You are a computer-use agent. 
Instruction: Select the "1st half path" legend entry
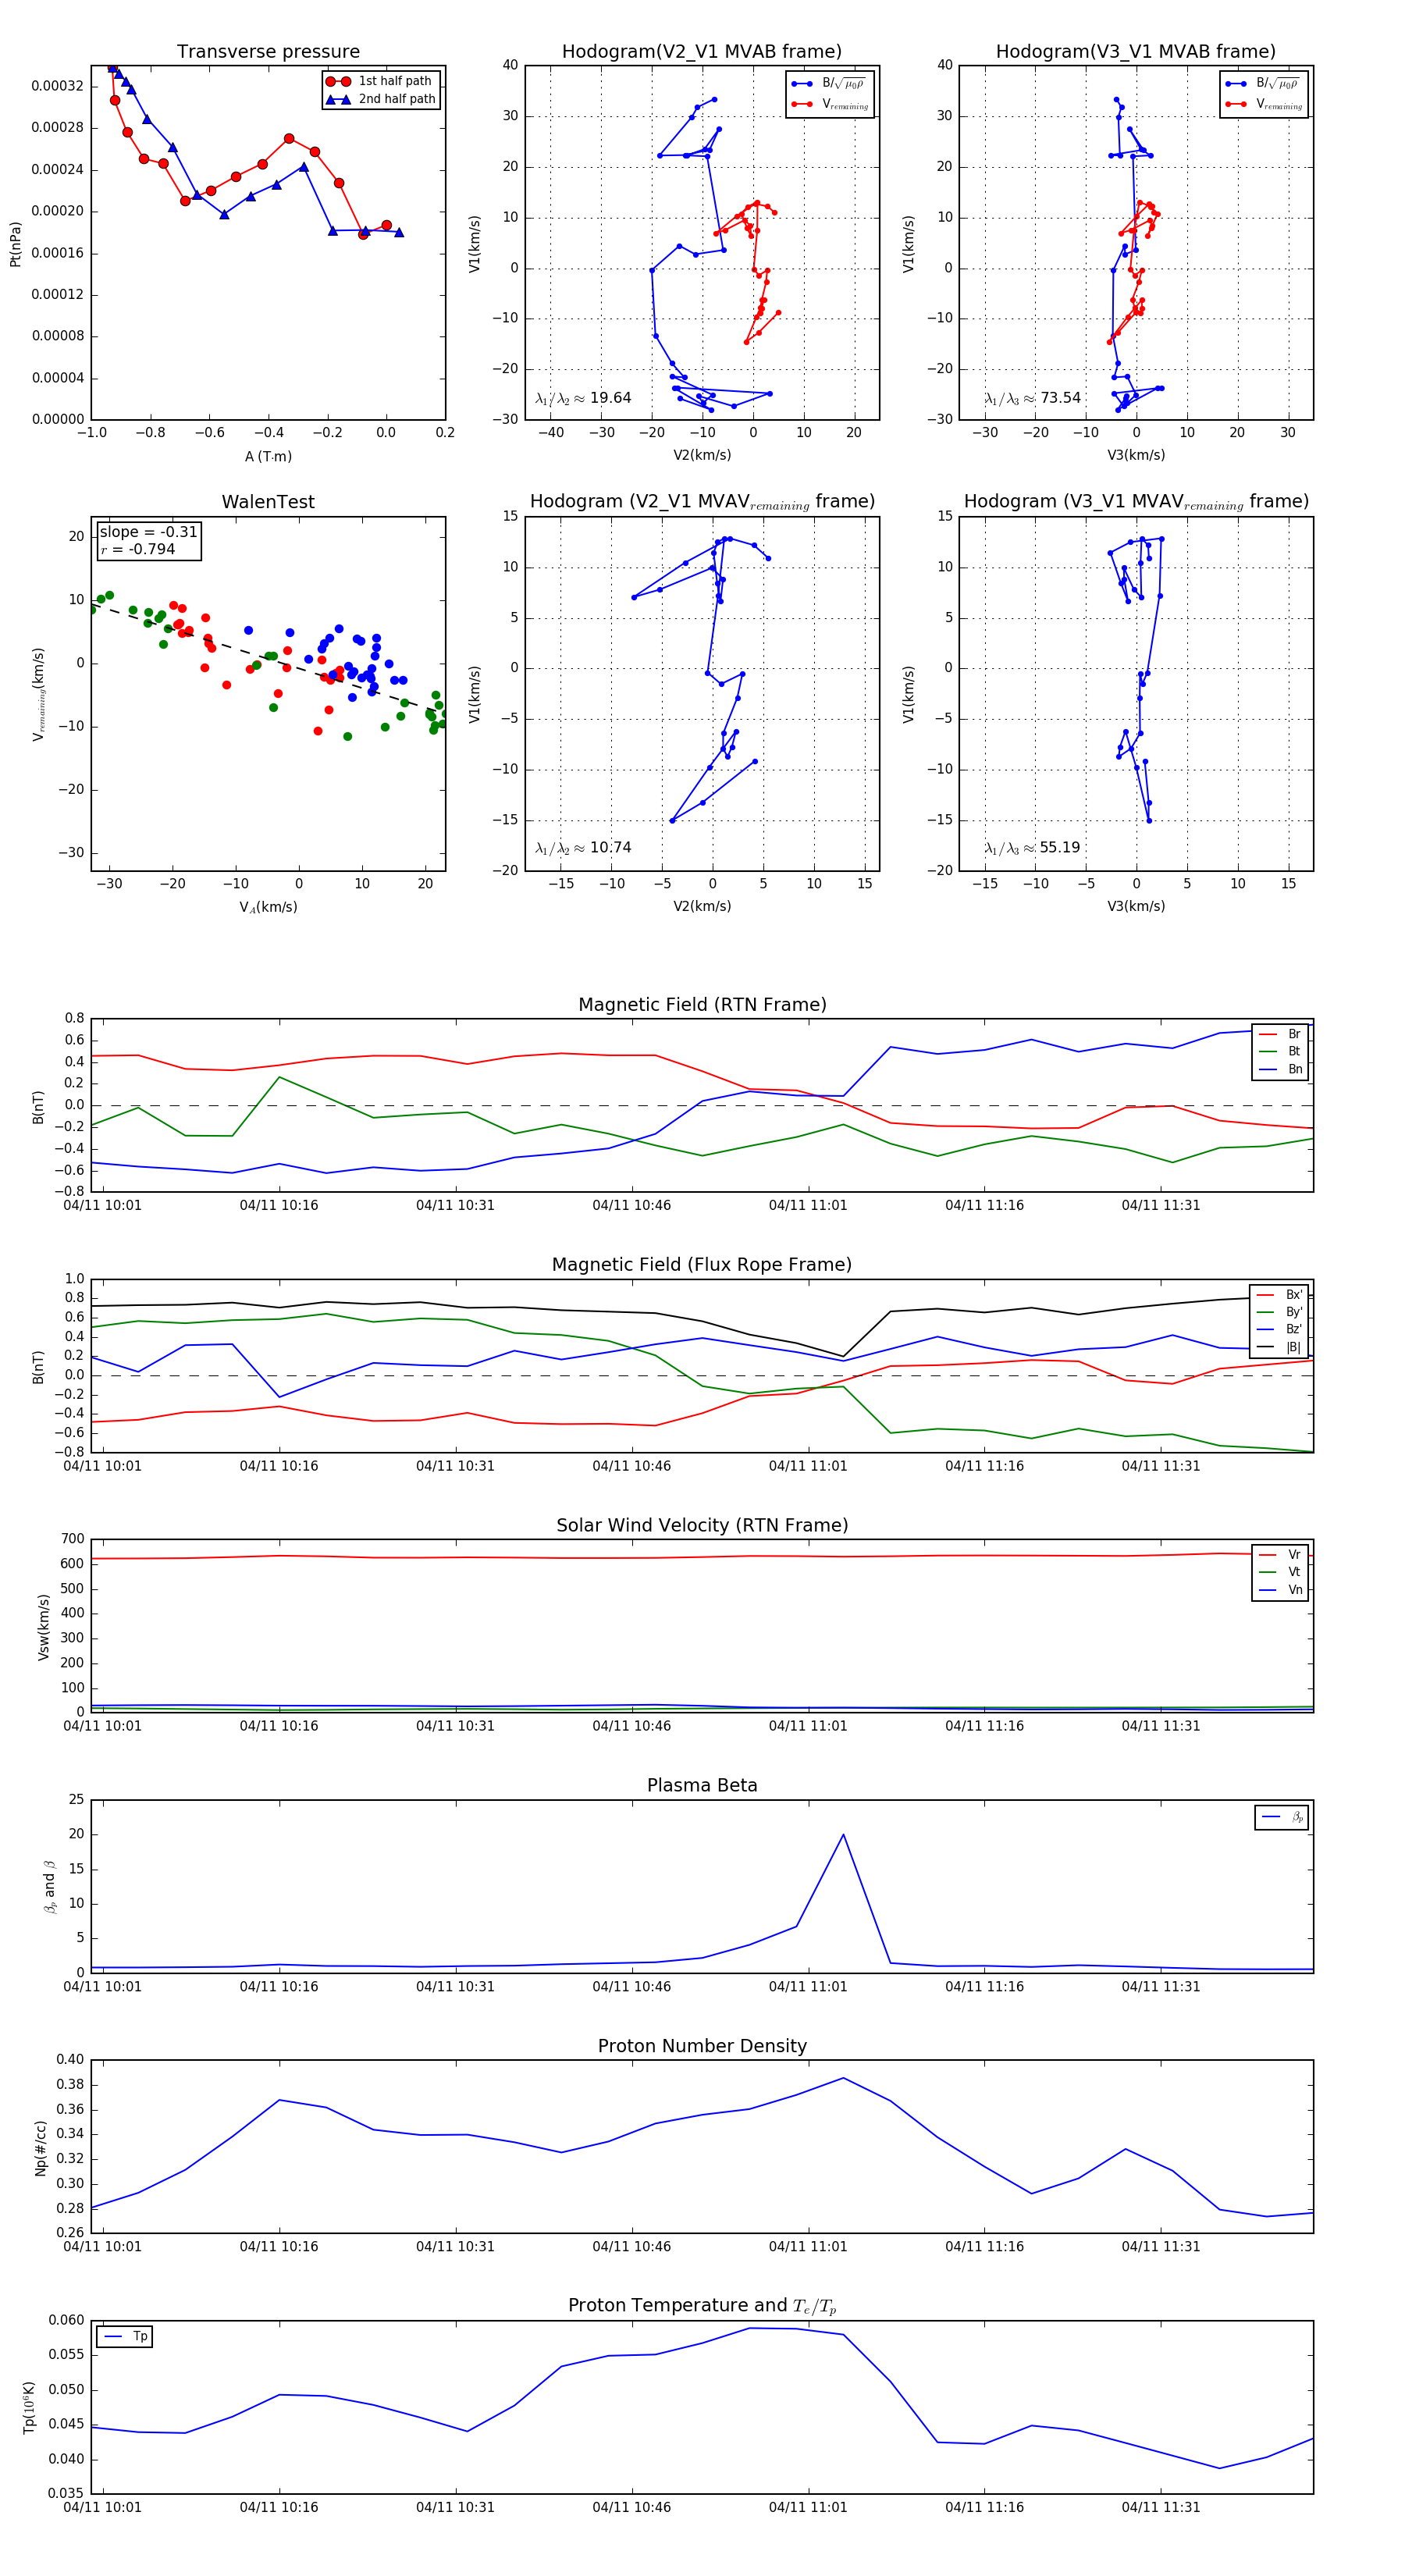381,81
